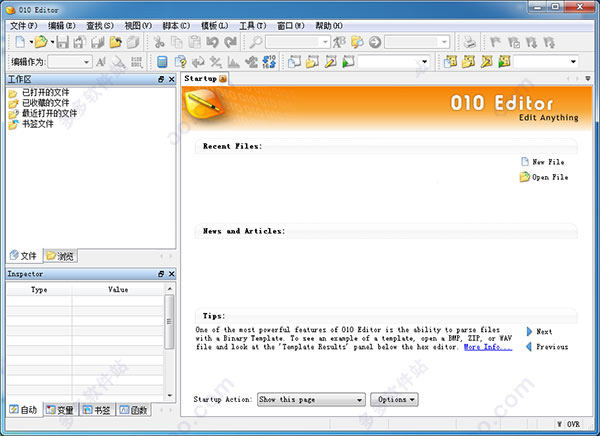Click the Inspector vertical scrollbar
This screenshot has width=600, height=436.
[x=170, y=341]
